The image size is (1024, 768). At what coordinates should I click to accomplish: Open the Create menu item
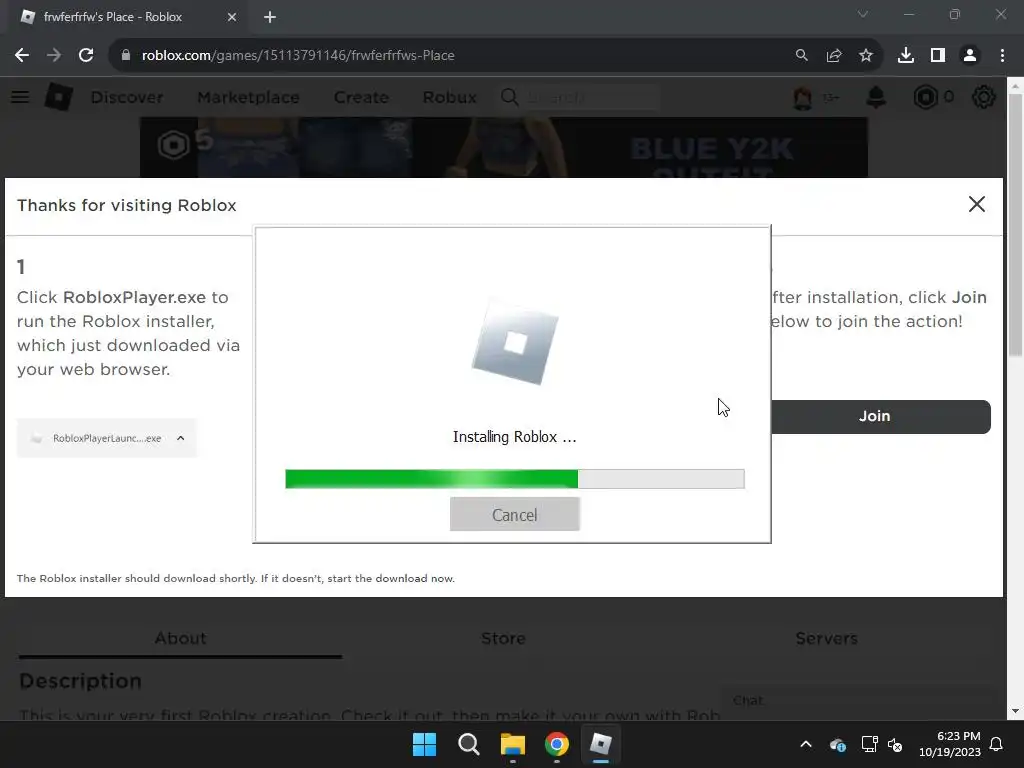point(361,97)
